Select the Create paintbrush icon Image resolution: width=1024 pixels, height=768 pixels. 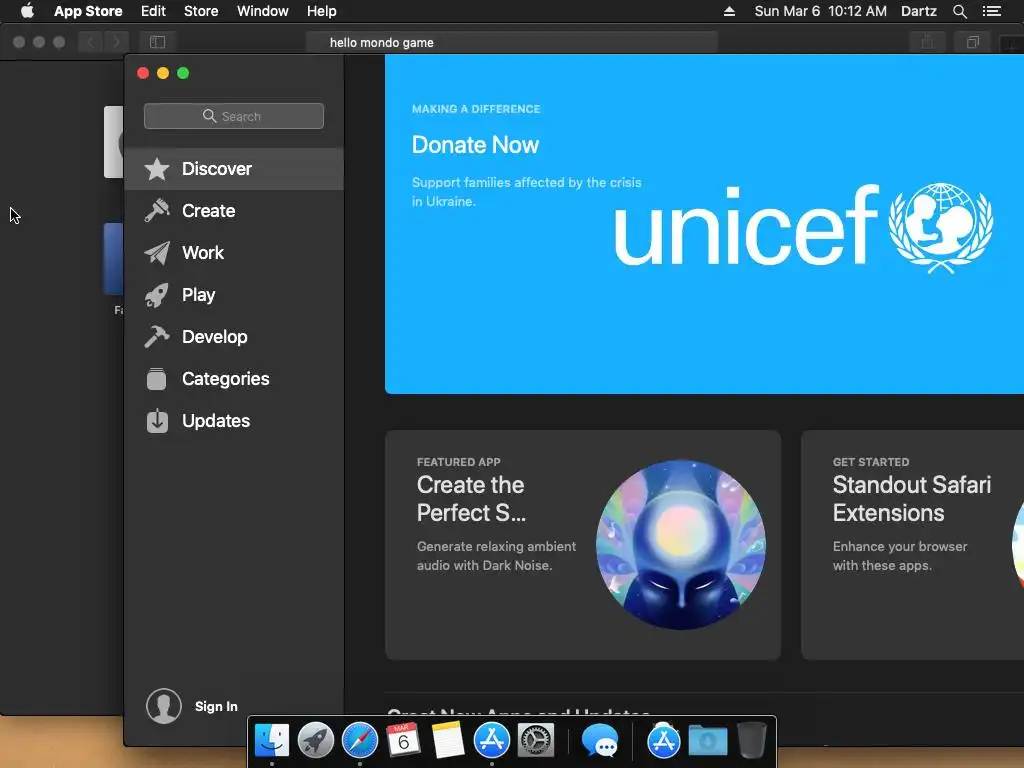pyautogui.click(x=157, y=211)
